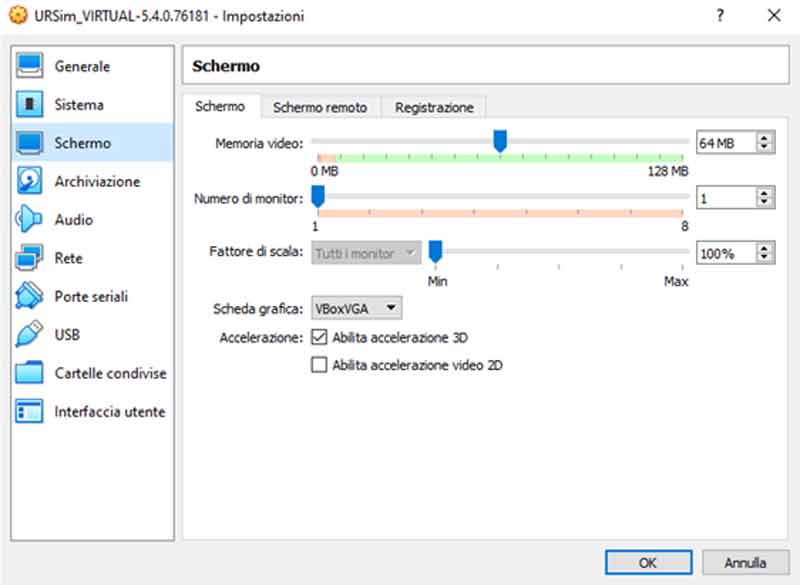Click the monitor count field showing 1
Screen dimensions: 800x585
pos(726,198)
